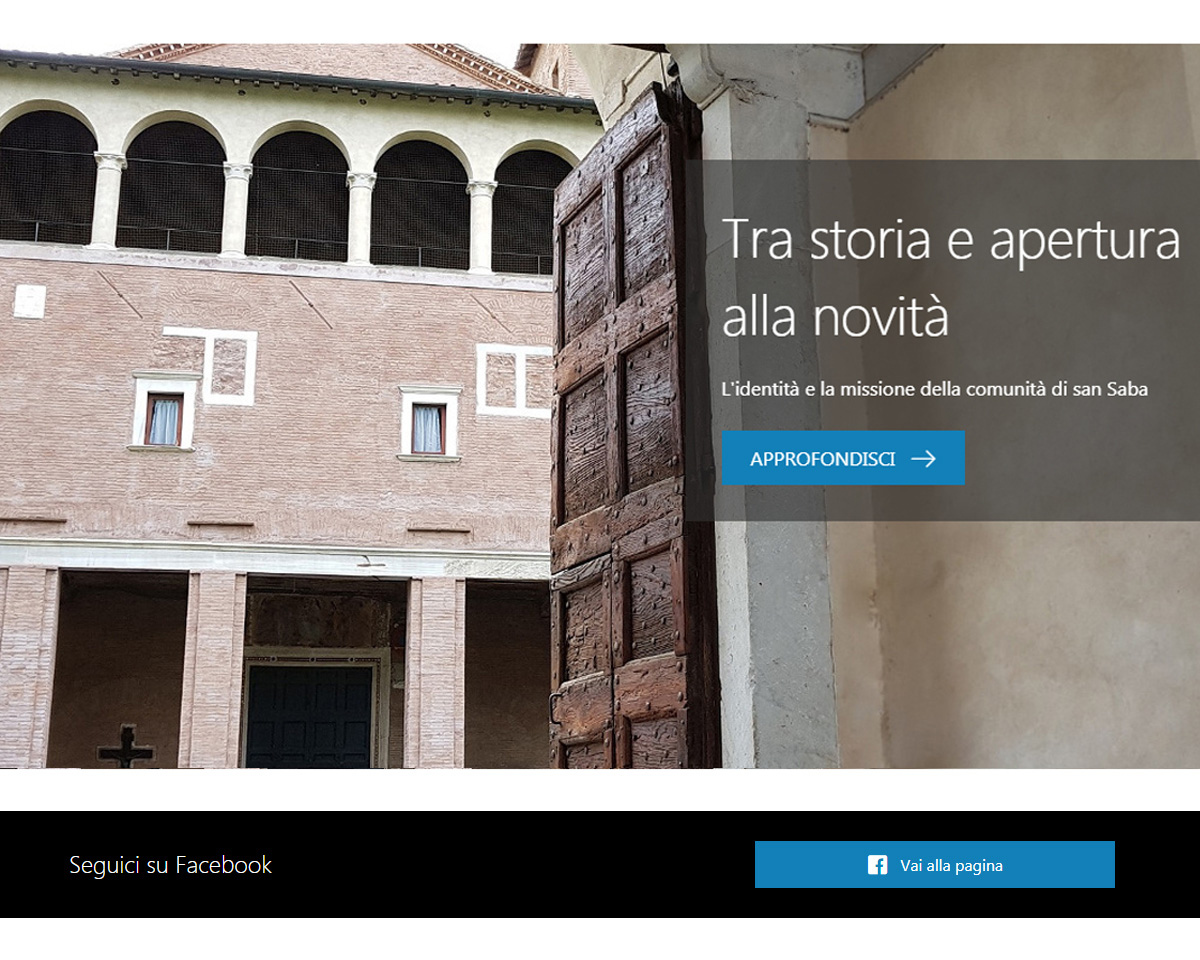Click the old wooden door in the hero image
The width and height of the screenshot is (1200, 960).
[x=634, y=430]
